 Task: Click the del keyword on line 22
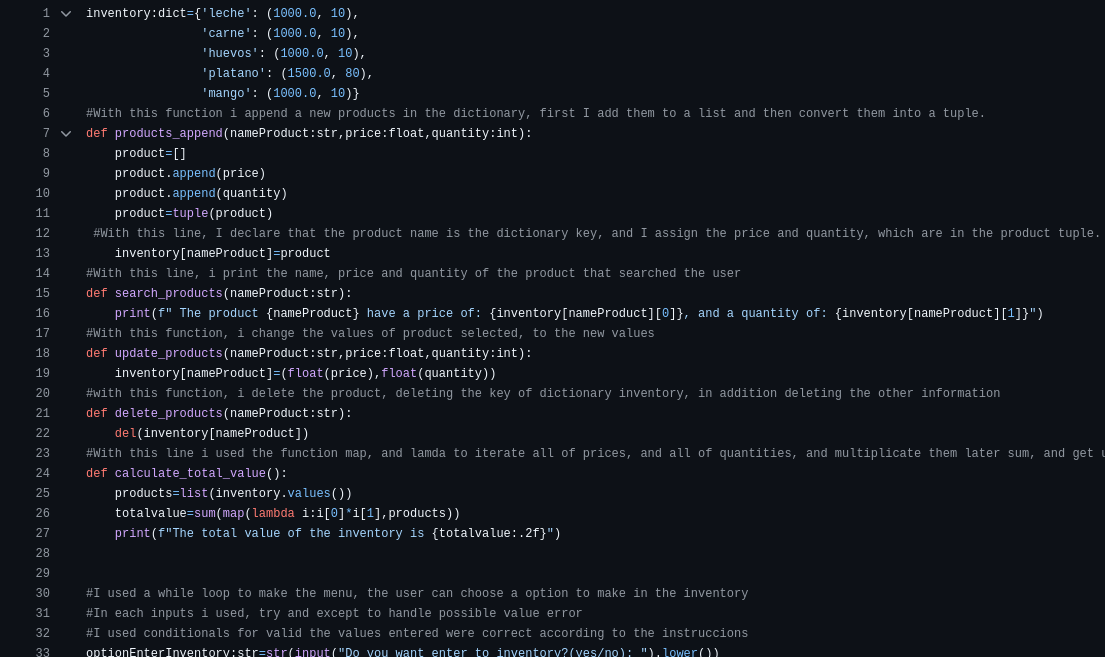coord(125,434)
